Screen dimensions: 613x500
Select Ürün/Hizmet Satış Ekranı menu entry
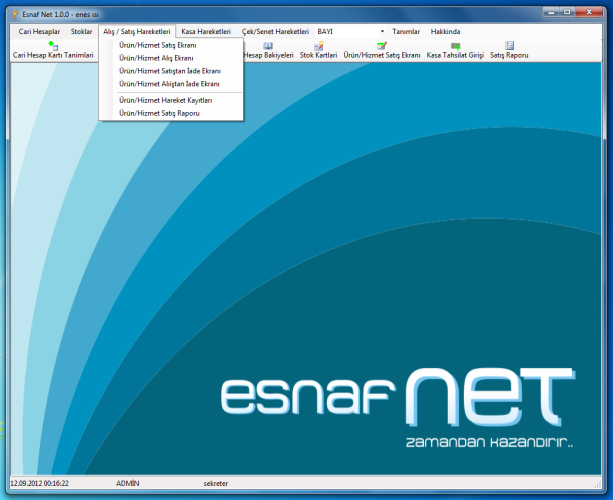click(x=171, y=45)
